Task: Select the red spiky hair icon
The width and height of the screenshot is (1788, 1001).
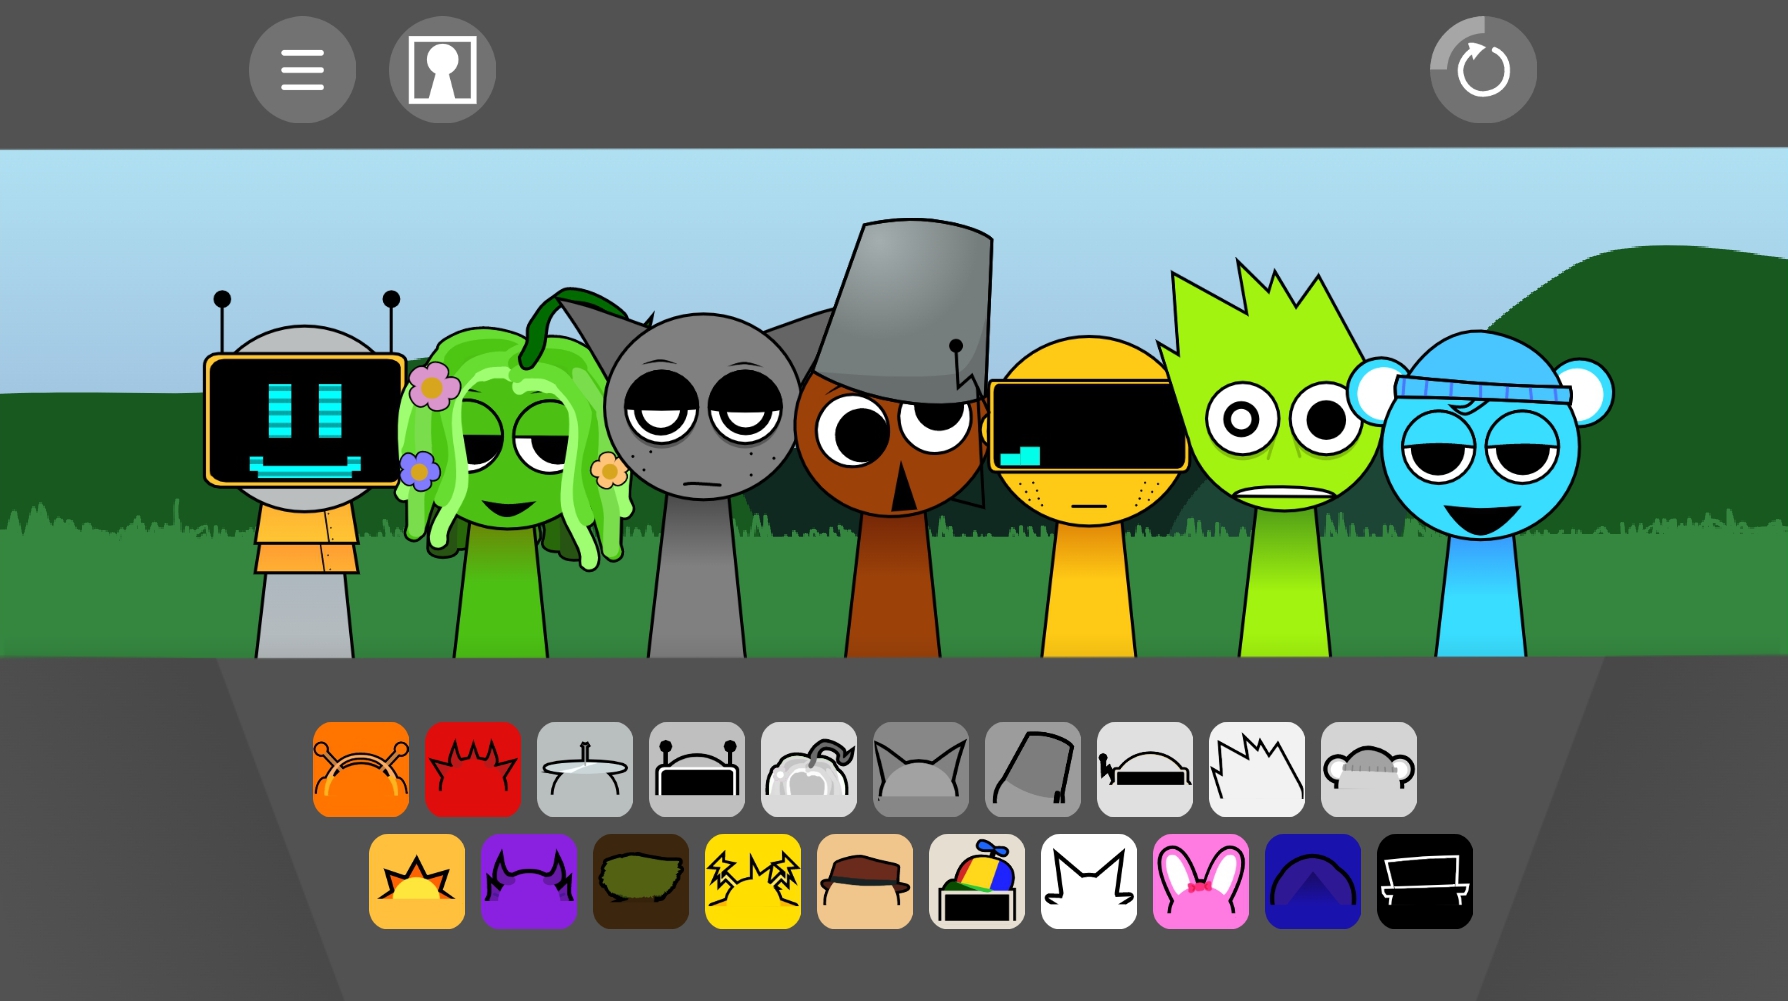Action: [473, 769]
